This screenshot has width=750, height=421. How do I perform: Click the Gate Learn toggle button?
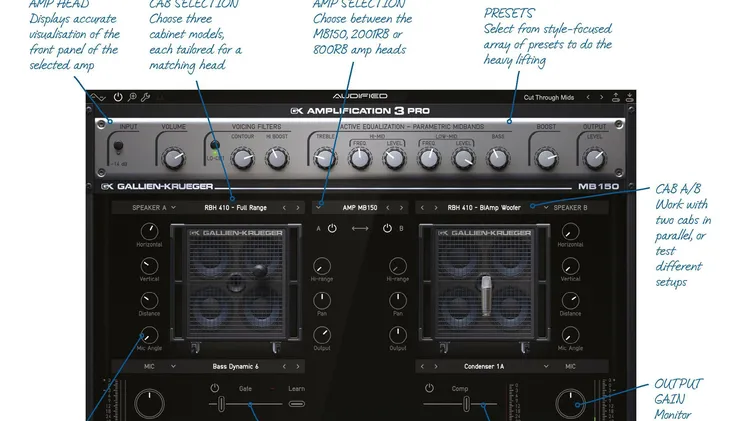click(x=297, y=404)
